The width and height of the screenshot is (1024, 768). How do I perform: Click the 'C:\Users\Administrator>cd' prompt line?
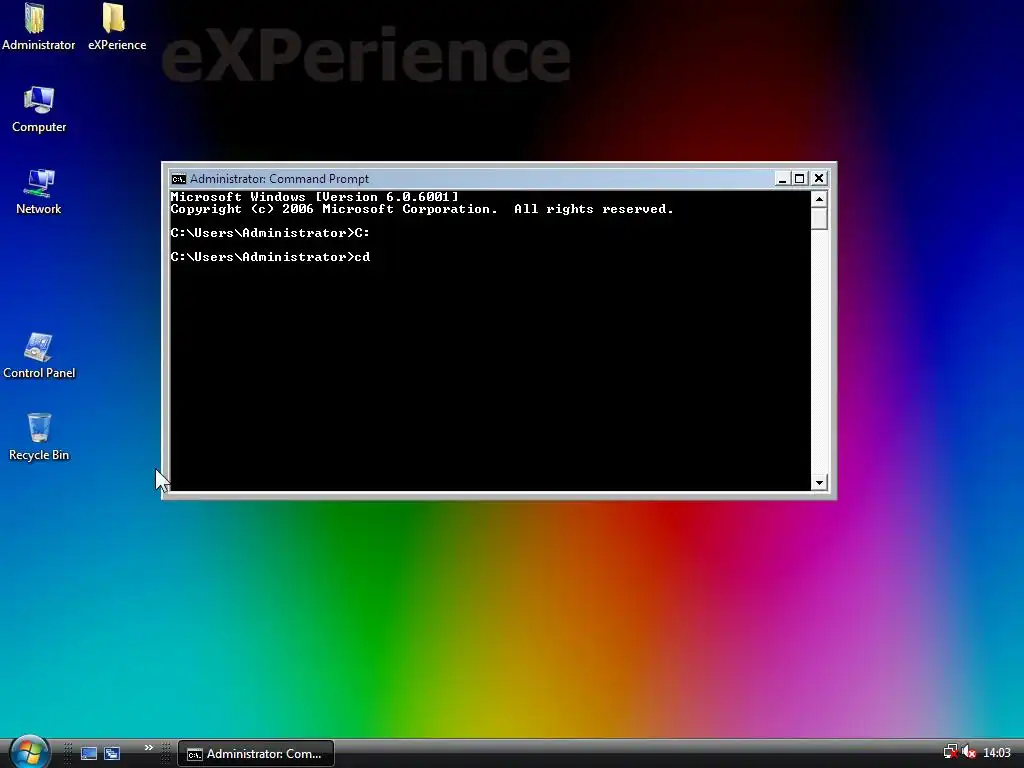[x=270, y=257]
